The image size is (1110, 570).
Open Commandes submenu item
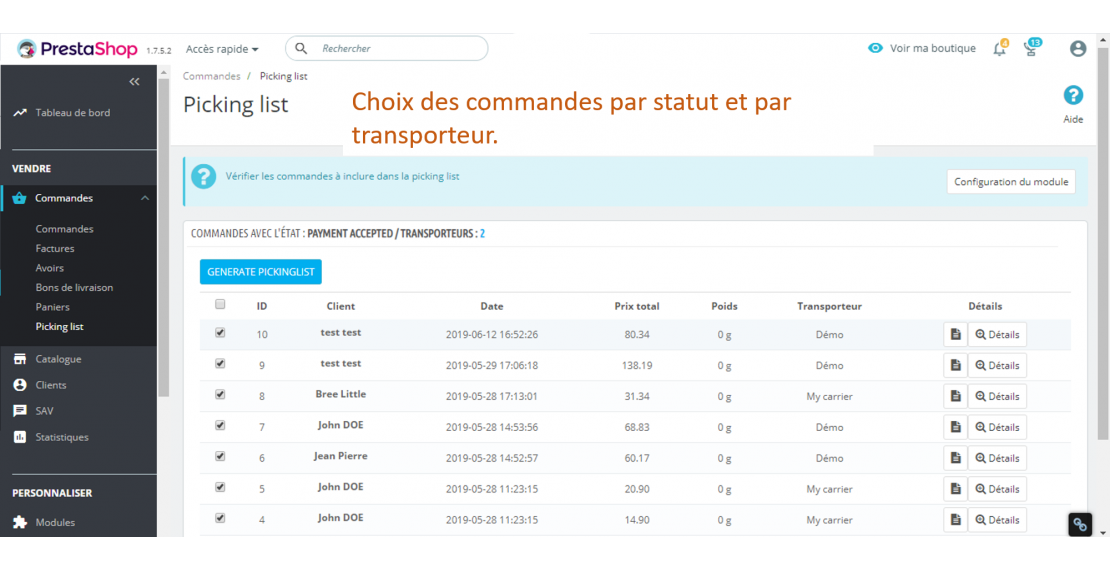click(64, 229)
